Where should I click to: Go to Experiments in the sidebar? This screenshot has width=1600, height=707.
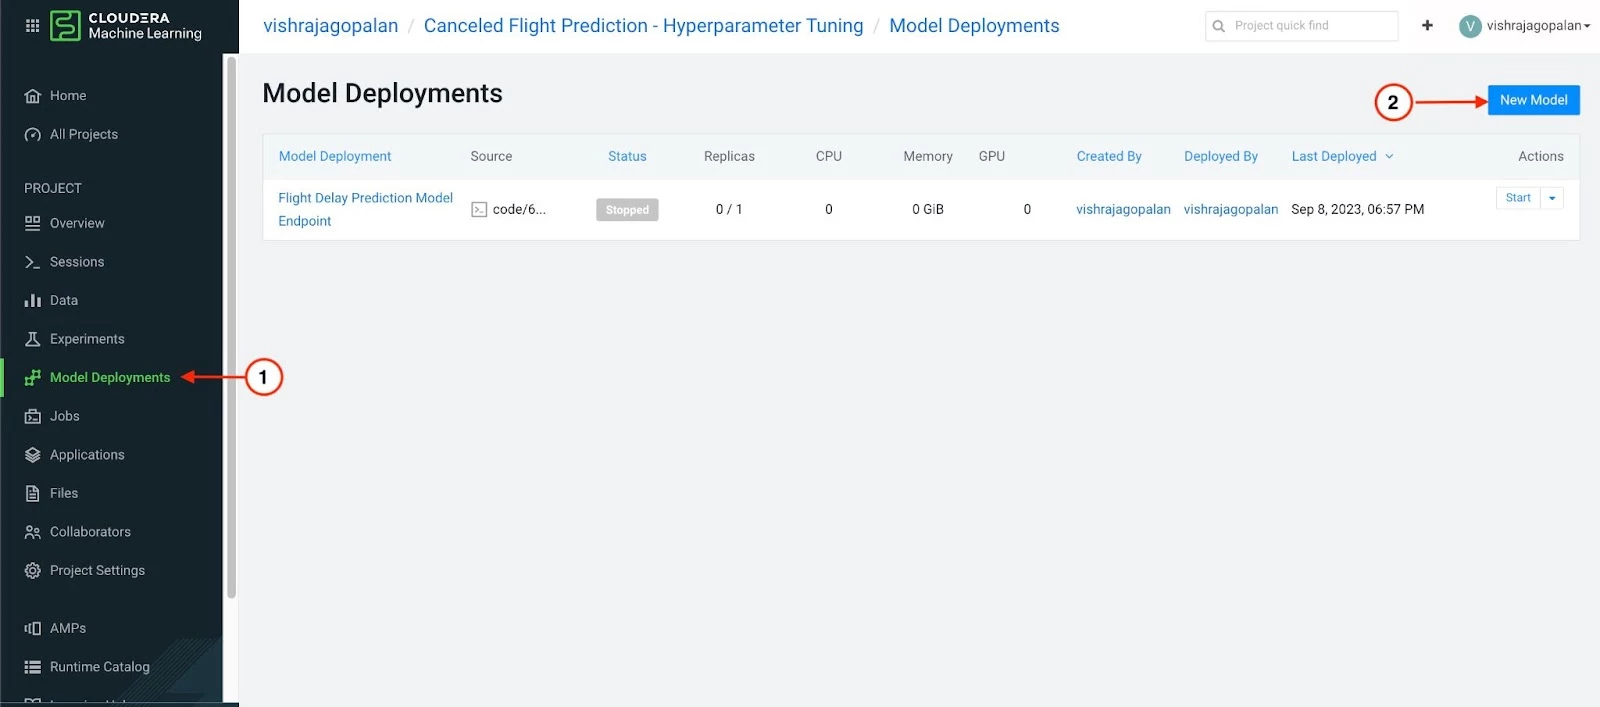(x=87, y=339)
